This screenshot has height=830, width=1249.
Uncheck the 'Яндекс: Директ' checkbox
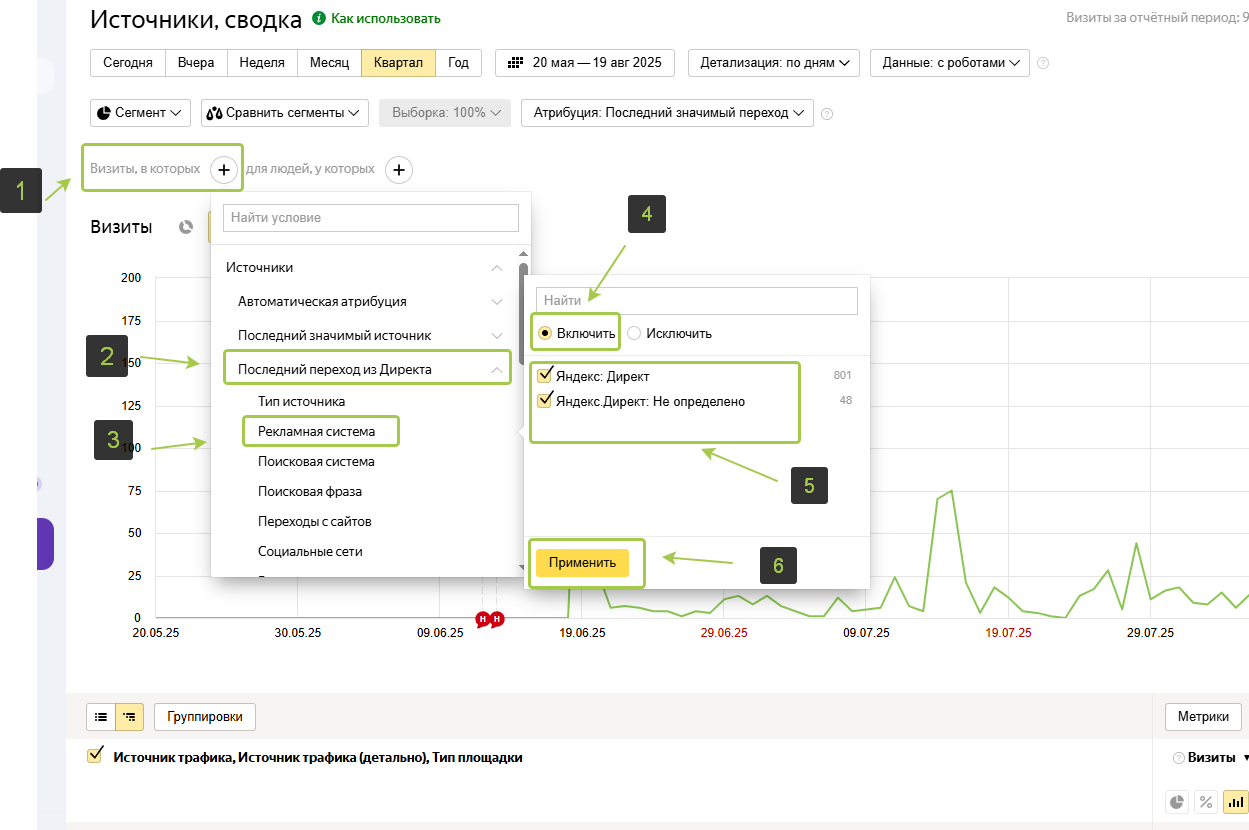545,376
